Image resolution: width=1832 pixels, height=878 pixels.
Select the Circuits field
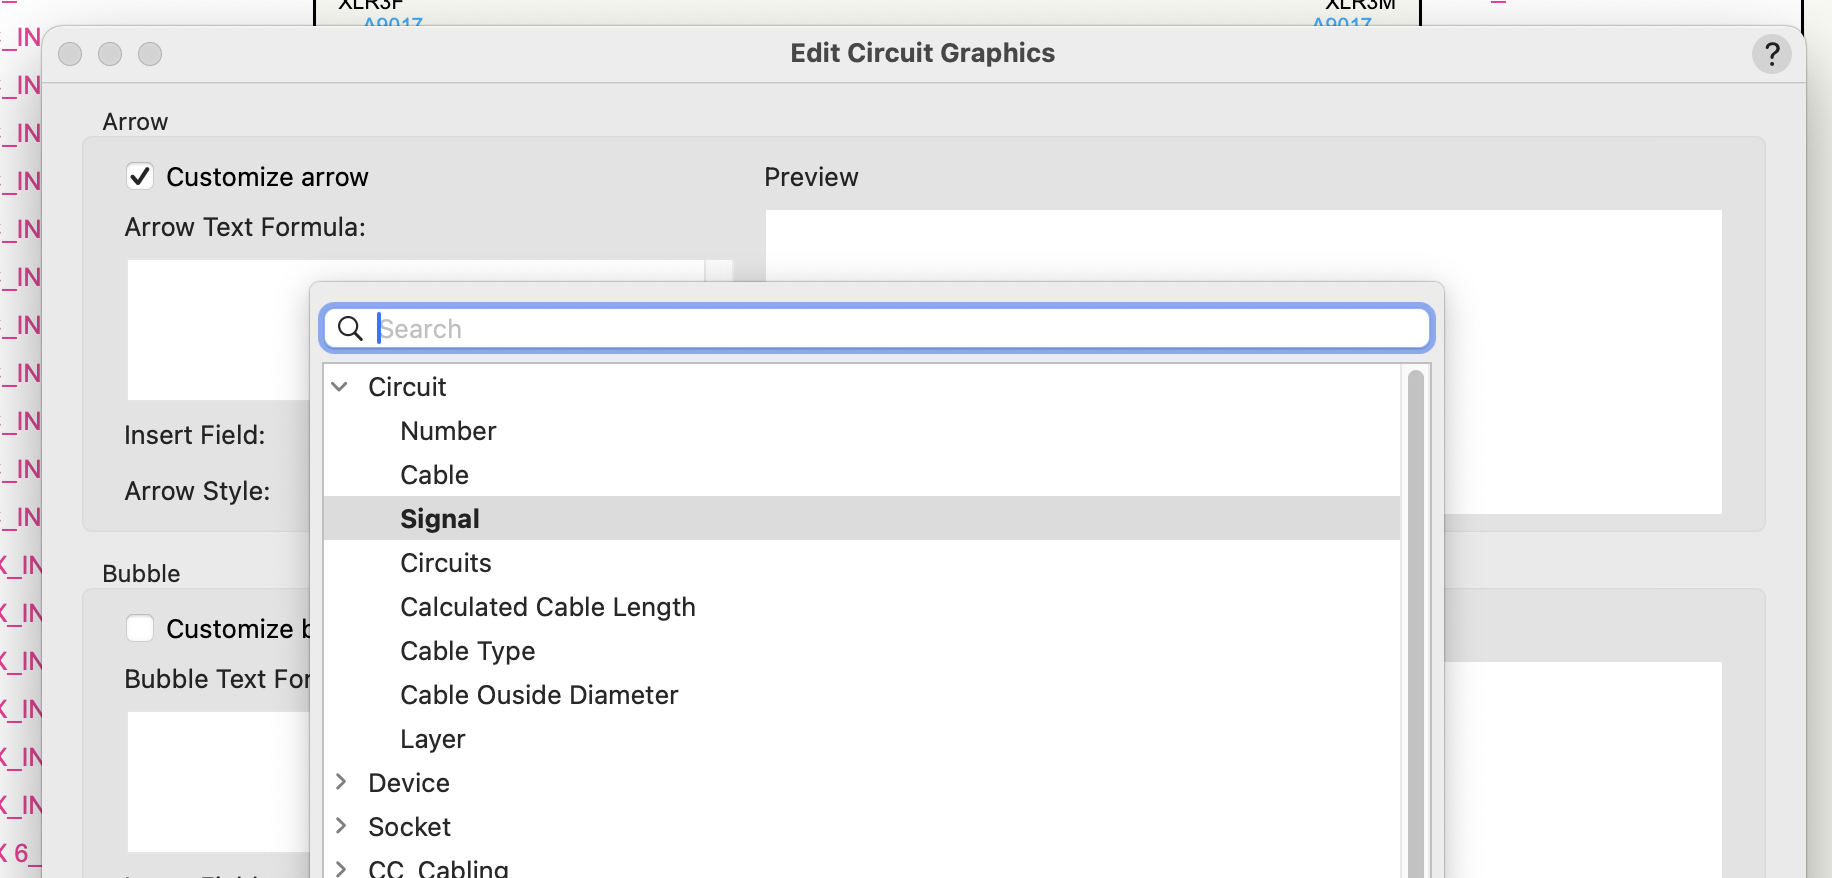tap(445, 562)
